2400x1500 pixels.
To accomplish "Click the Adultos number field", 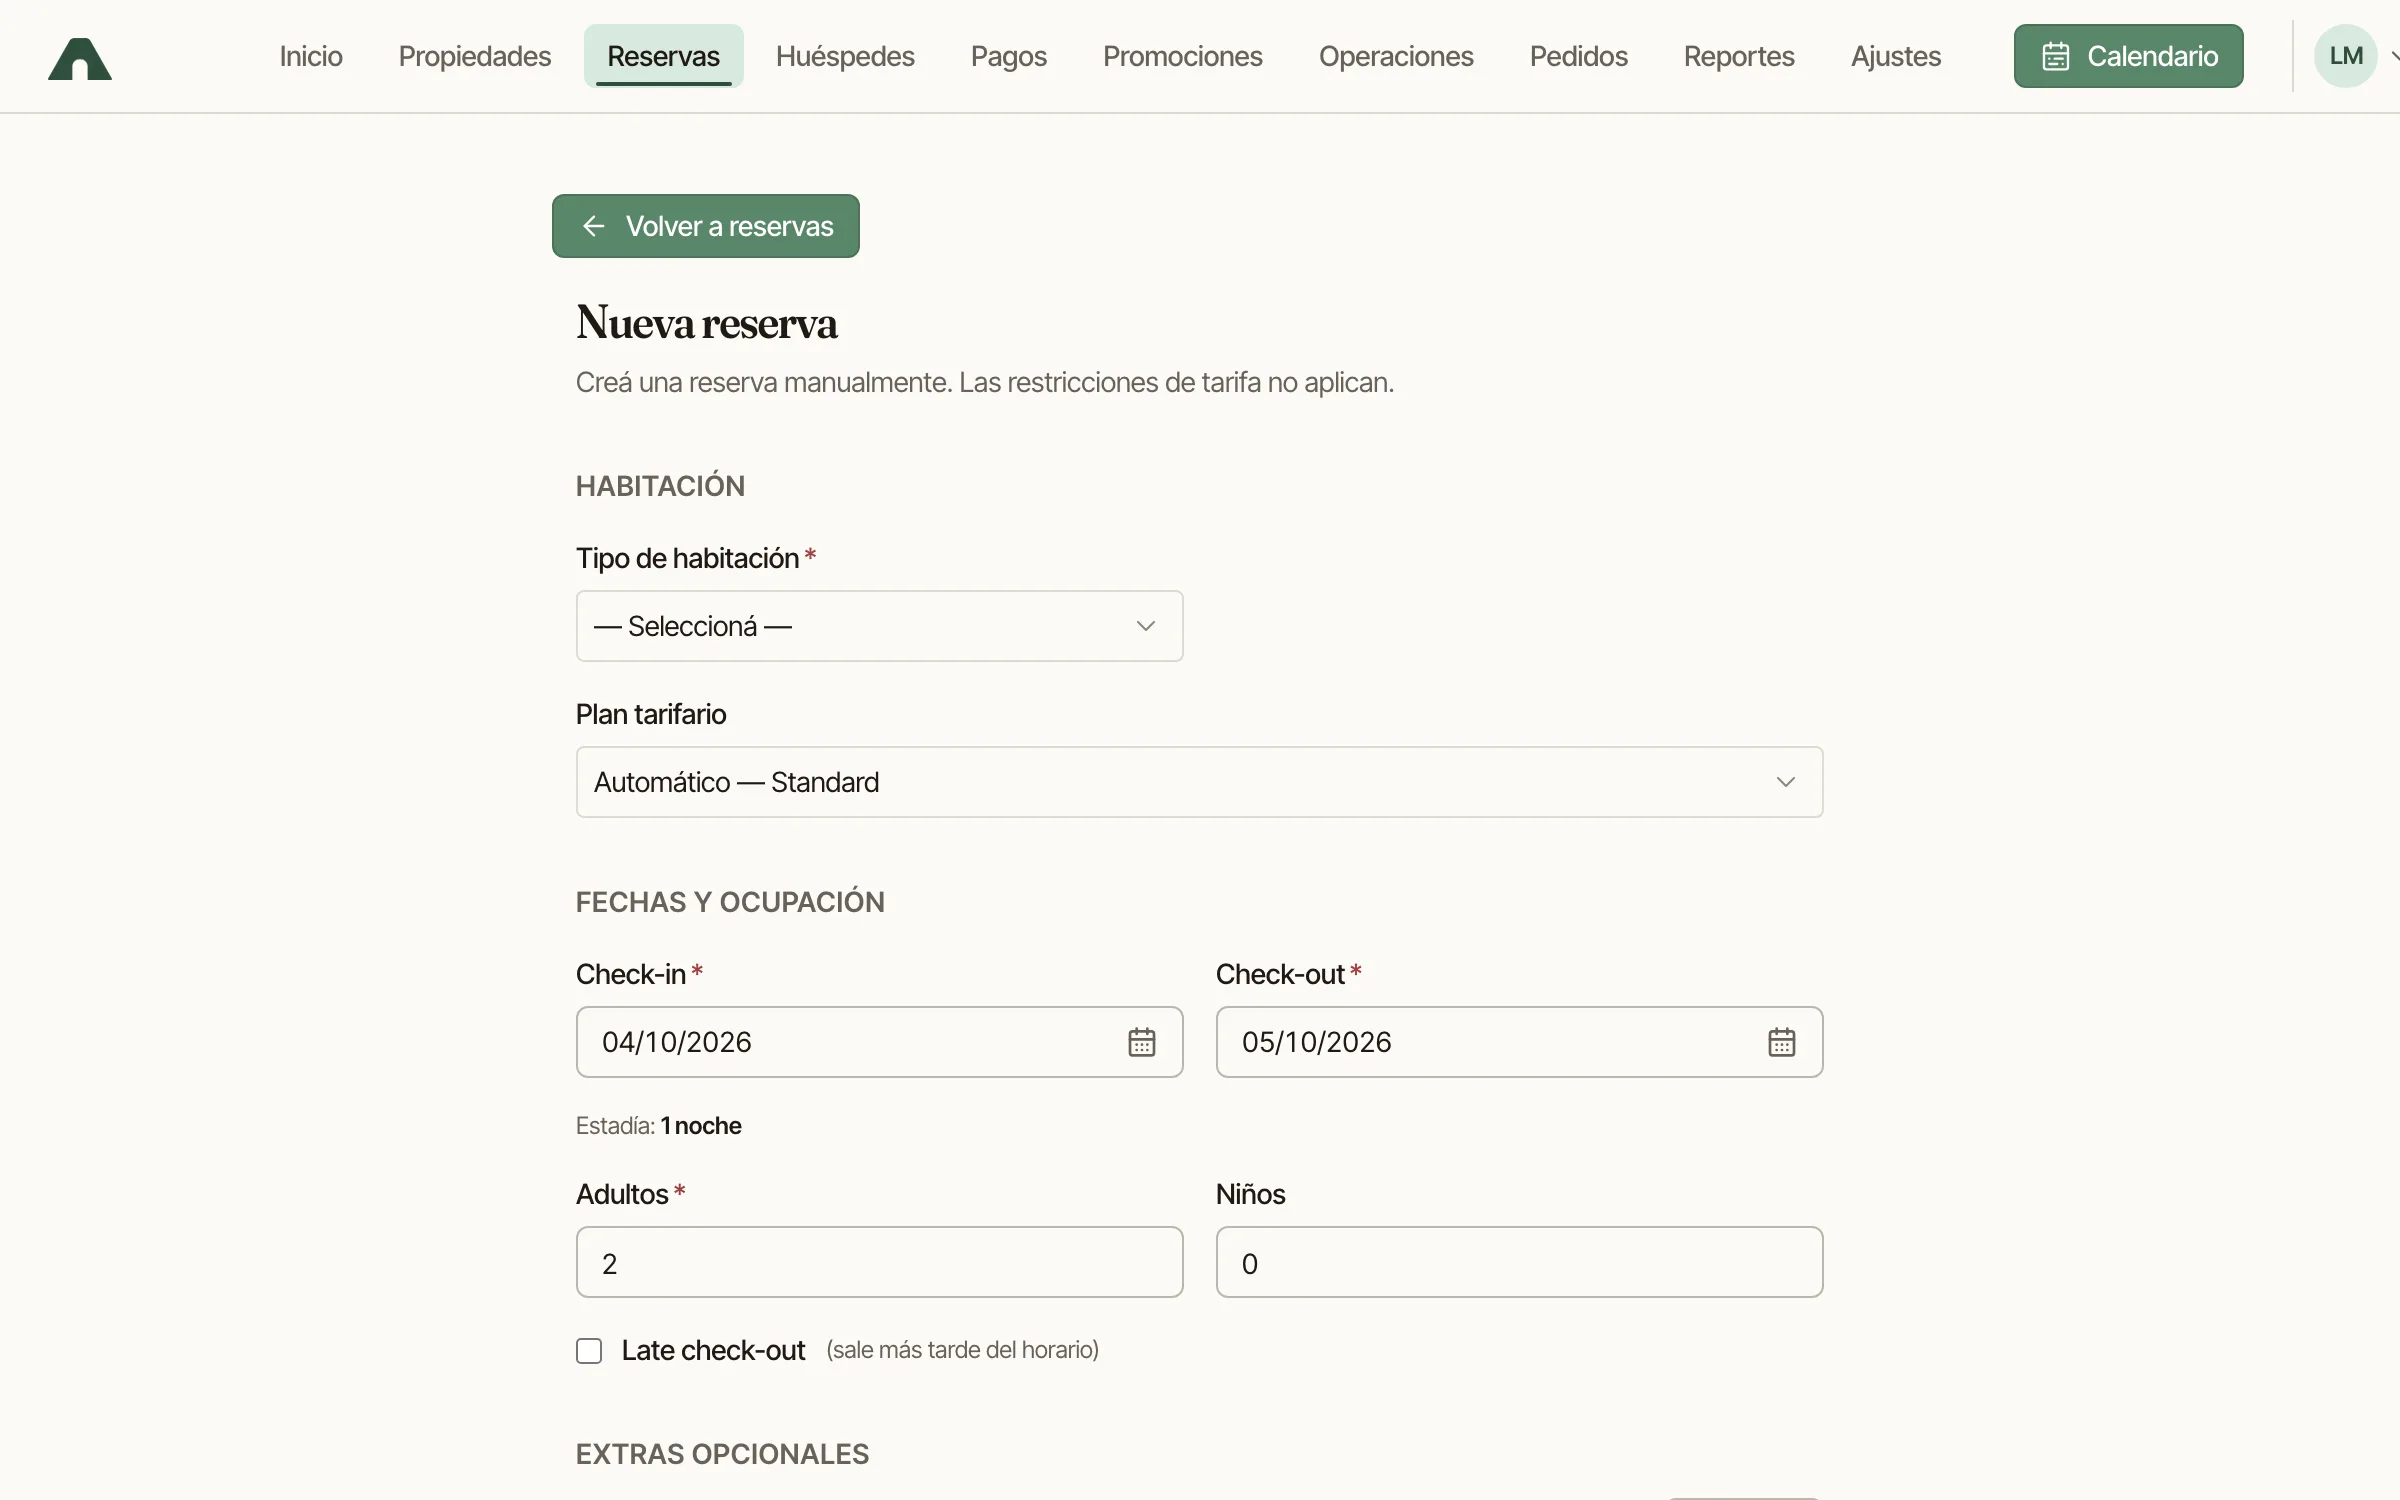I will pyautogui.click(x=879, y=1262).
